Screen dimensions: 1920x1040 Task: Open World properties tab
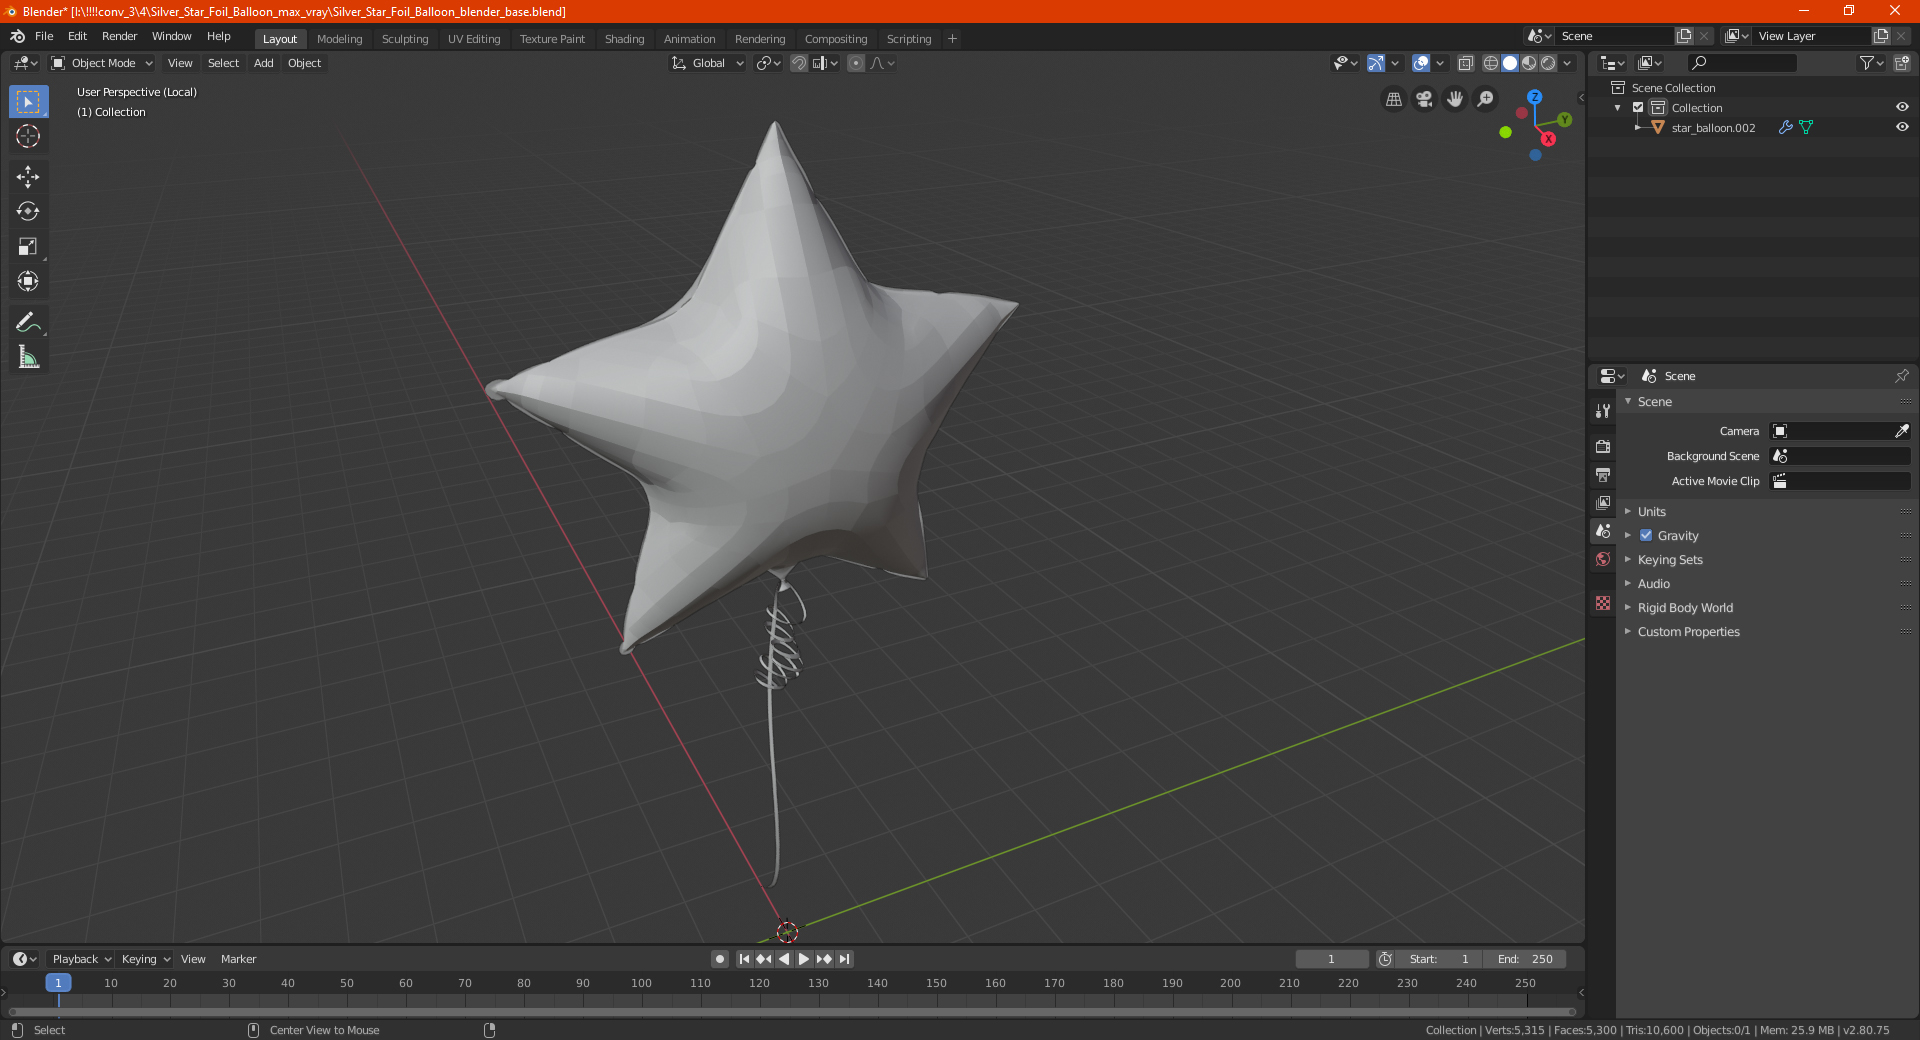point(1603,559)
